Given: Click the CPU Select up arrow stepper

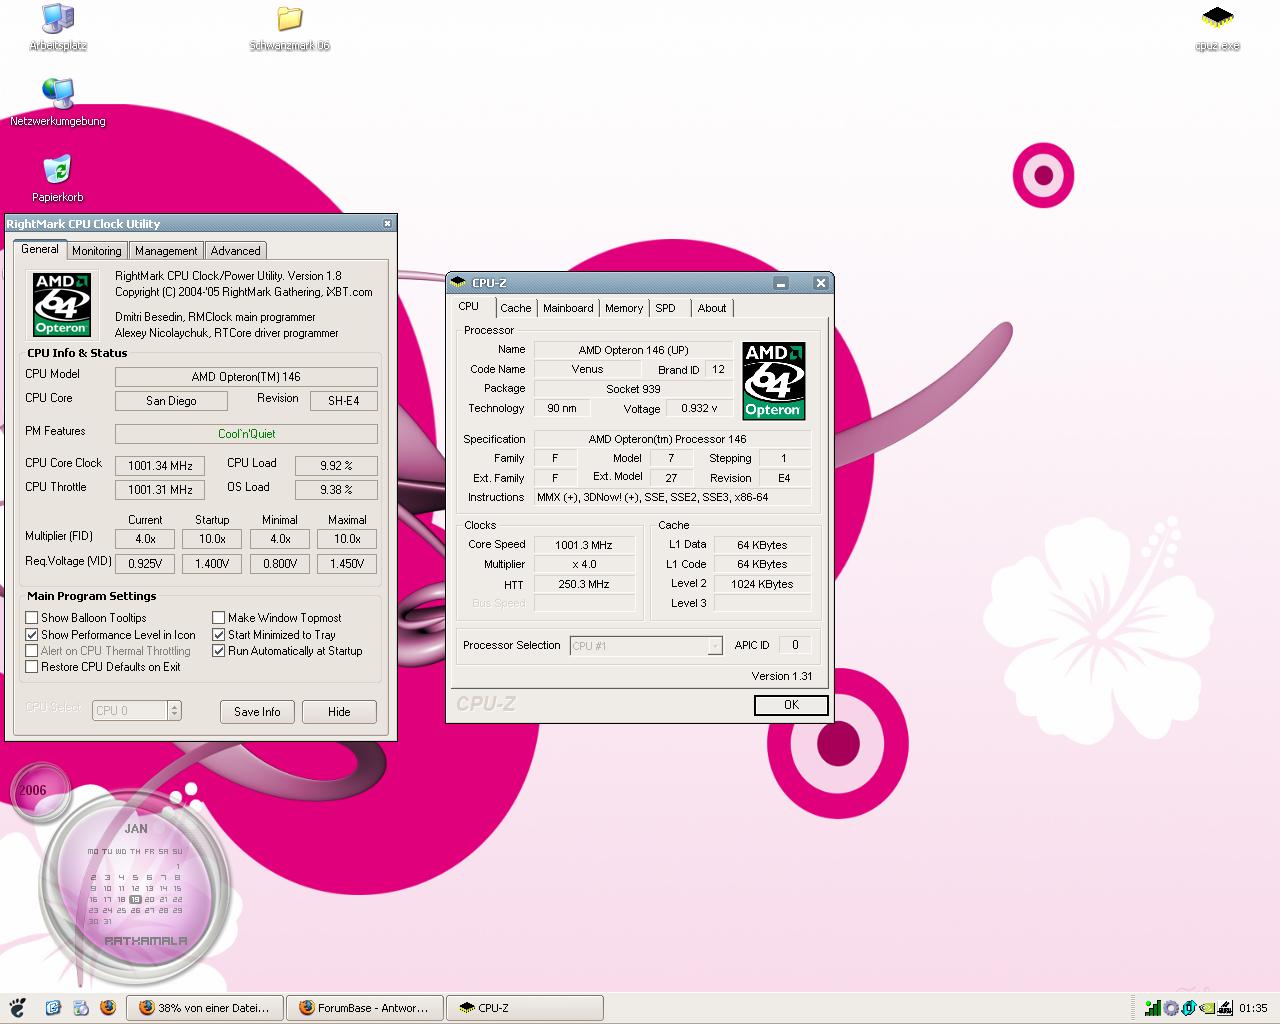Looking at the screenshot, I should tap(175, 706).
